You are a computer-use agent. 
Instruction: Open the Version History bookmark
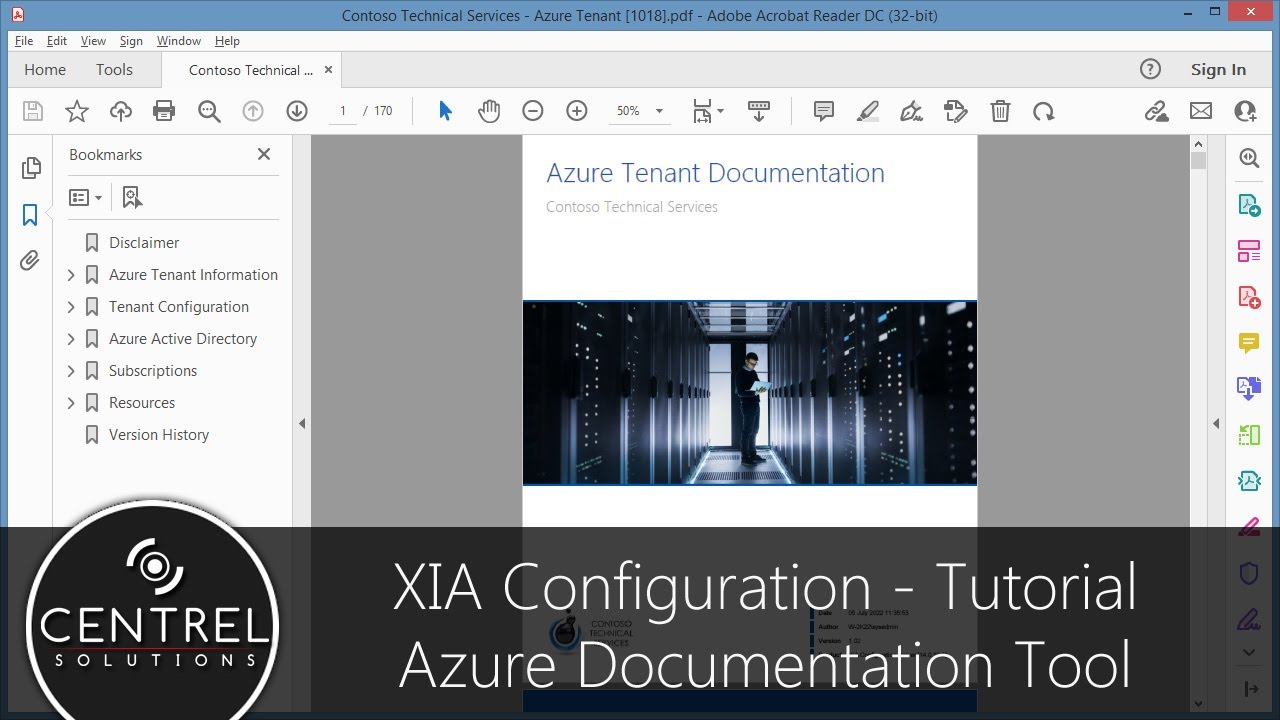[159, 435]
